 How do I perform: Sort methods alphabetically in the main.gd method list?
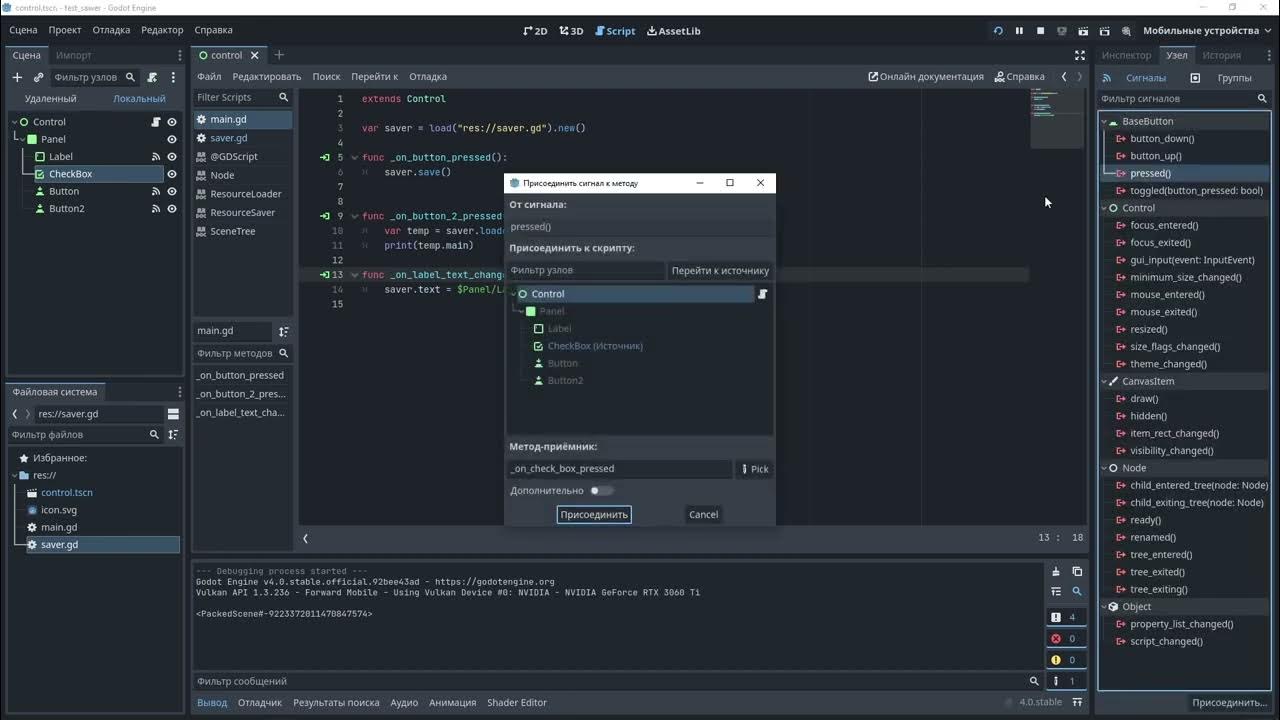[x=284, y=331]
